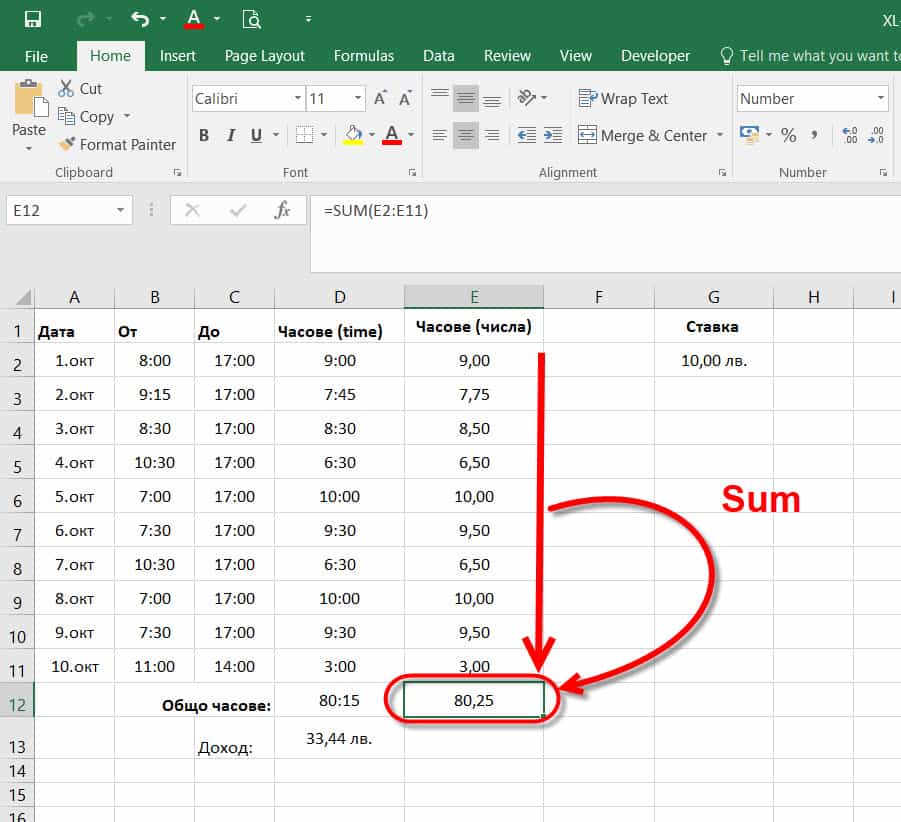The height and width of the screenshot is (822, 901).
Task: Open the Review tab
Action: pyautogui.click(x=507, y=56)
